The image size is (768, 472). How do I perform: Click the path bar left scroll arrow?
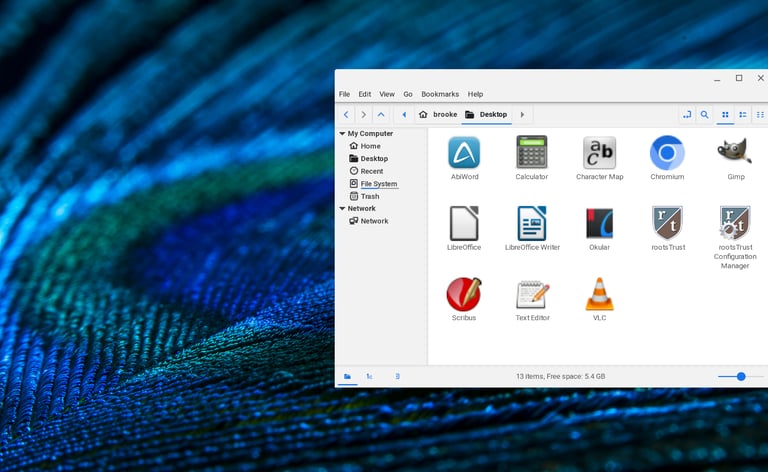click(404, 115)
